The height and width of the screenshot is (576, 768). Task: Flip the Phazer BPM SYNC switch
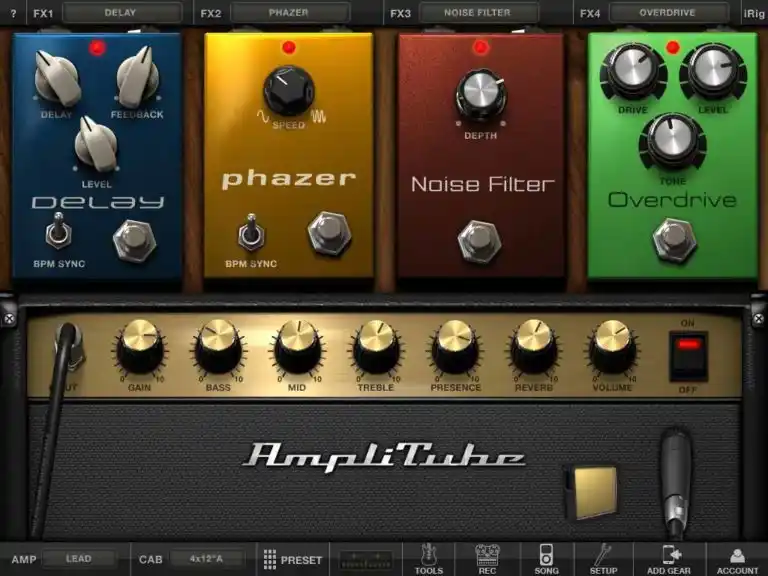click(251, 233)
